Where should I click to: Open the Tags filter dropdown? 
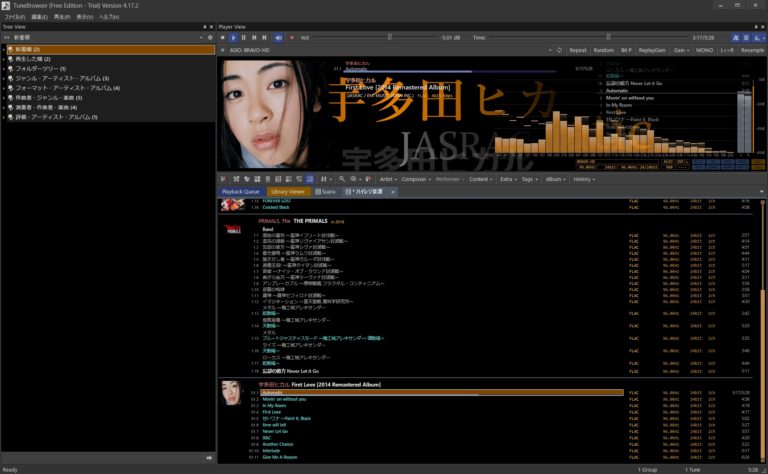click(x=529, y=179)
